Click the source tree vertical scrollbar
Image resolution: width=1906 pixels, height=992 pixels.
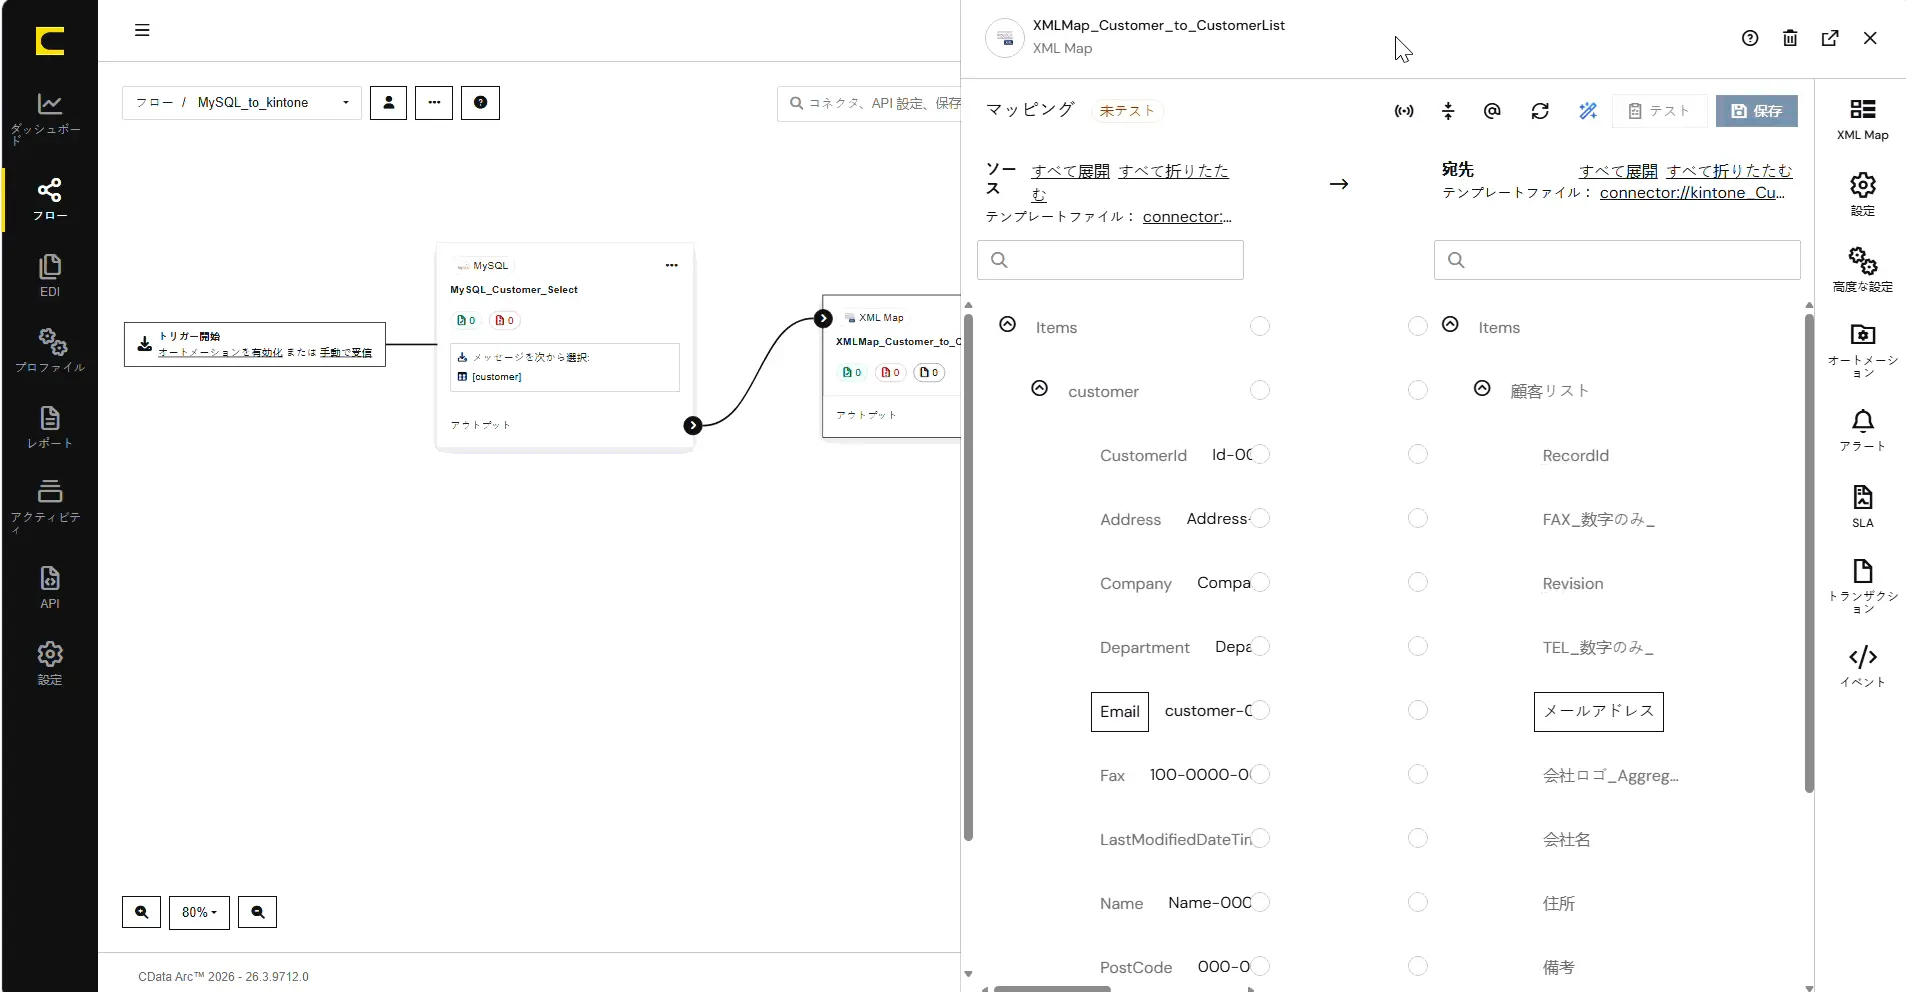968,577
